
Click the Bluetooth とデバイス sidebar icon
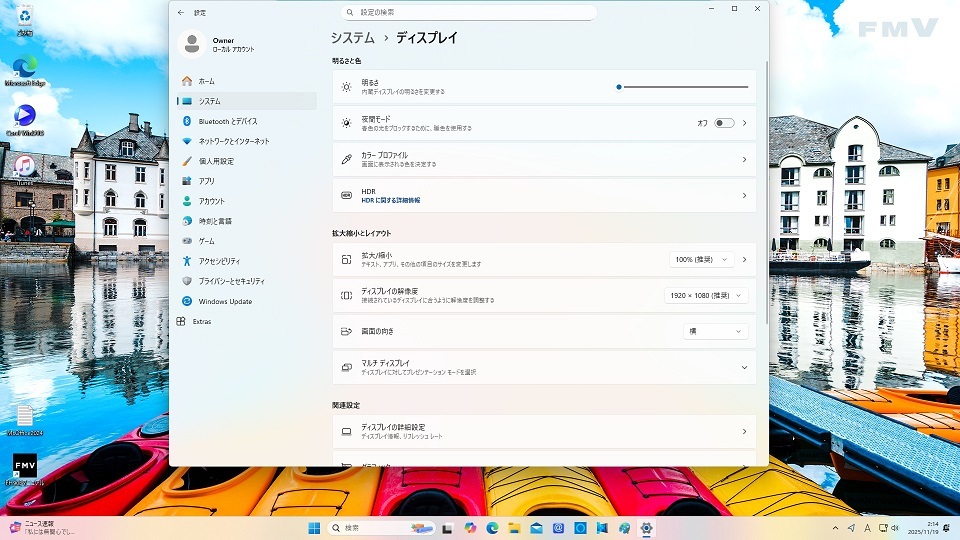click(187, 121)
